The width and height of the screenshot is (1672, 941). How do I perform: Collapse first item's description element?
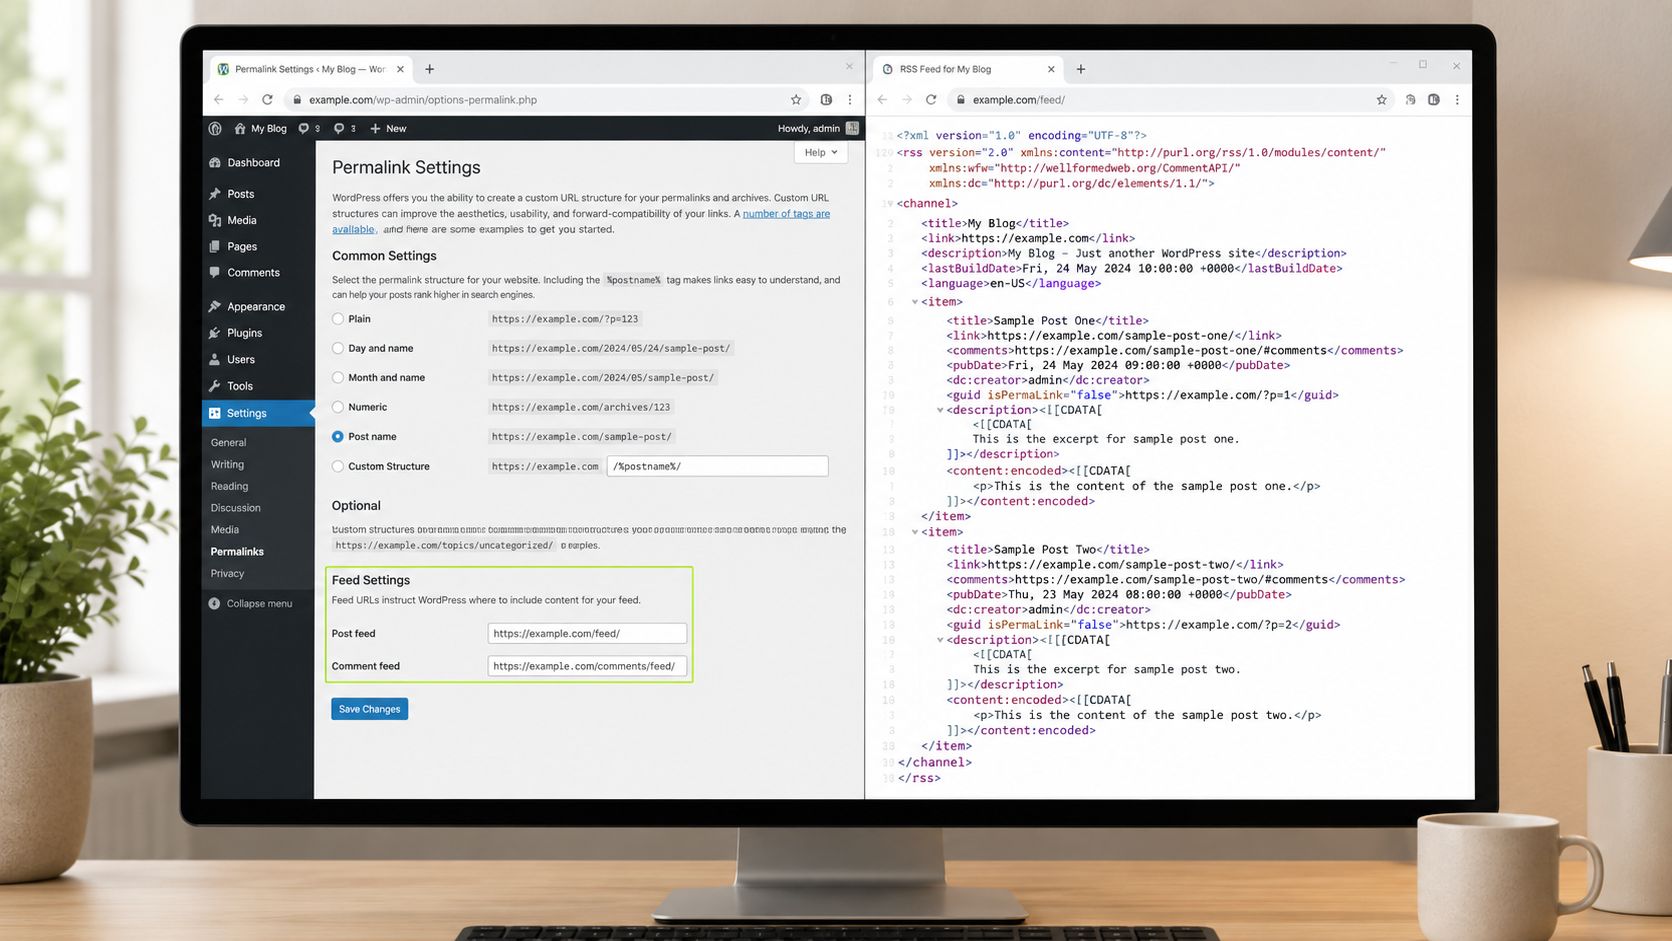coord(940,409)
